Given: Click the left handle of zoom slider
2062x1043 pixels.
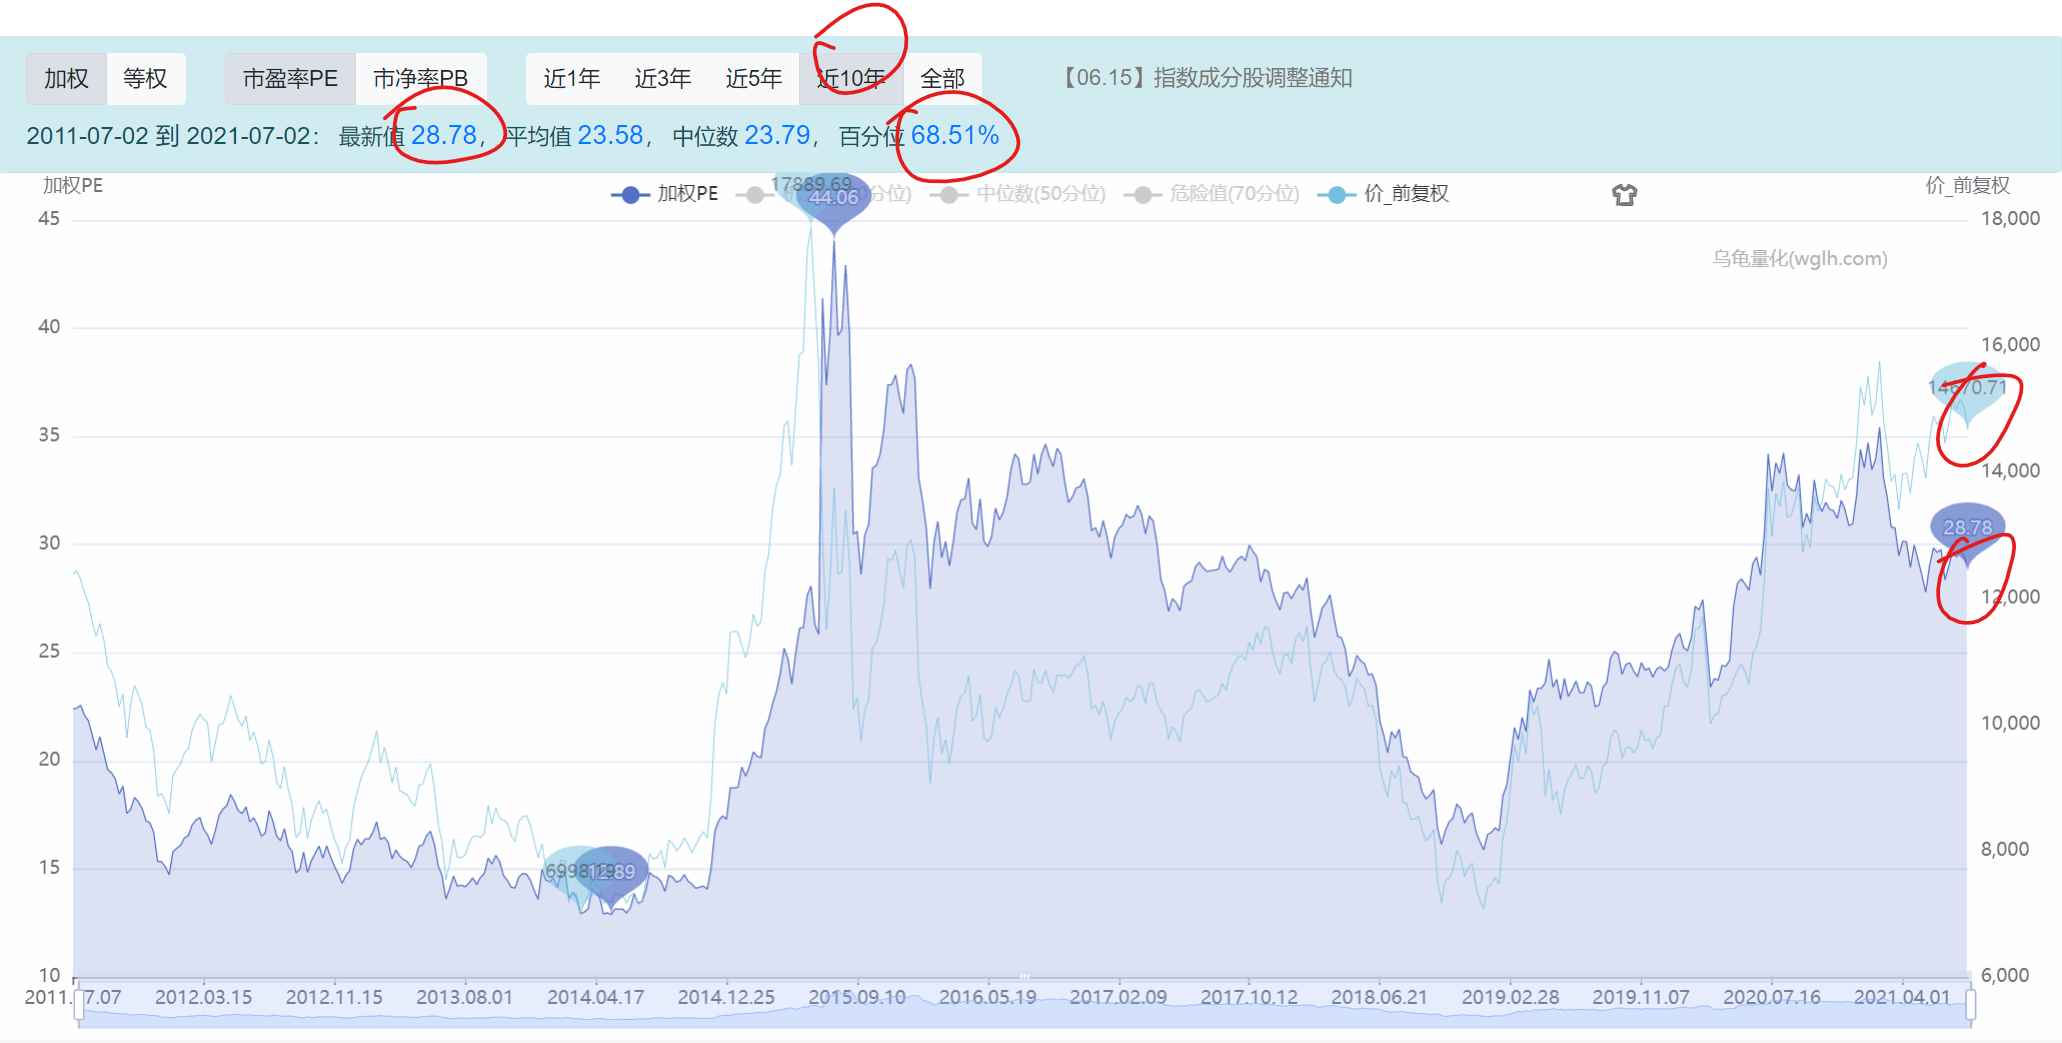Looking at the screenshot, I should [78, 1003].
